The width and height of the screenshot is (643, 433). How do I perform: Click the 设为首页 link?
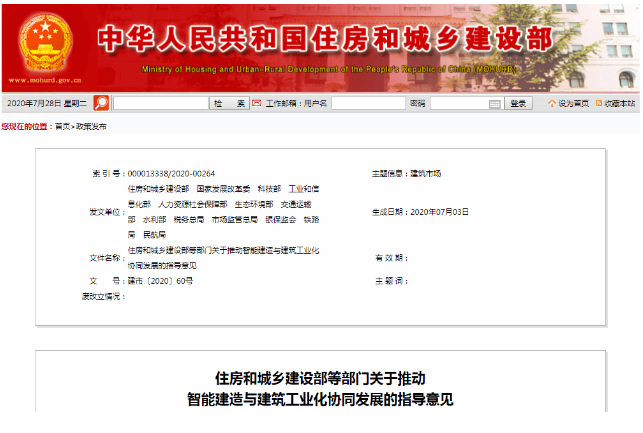tap(574, 103)
